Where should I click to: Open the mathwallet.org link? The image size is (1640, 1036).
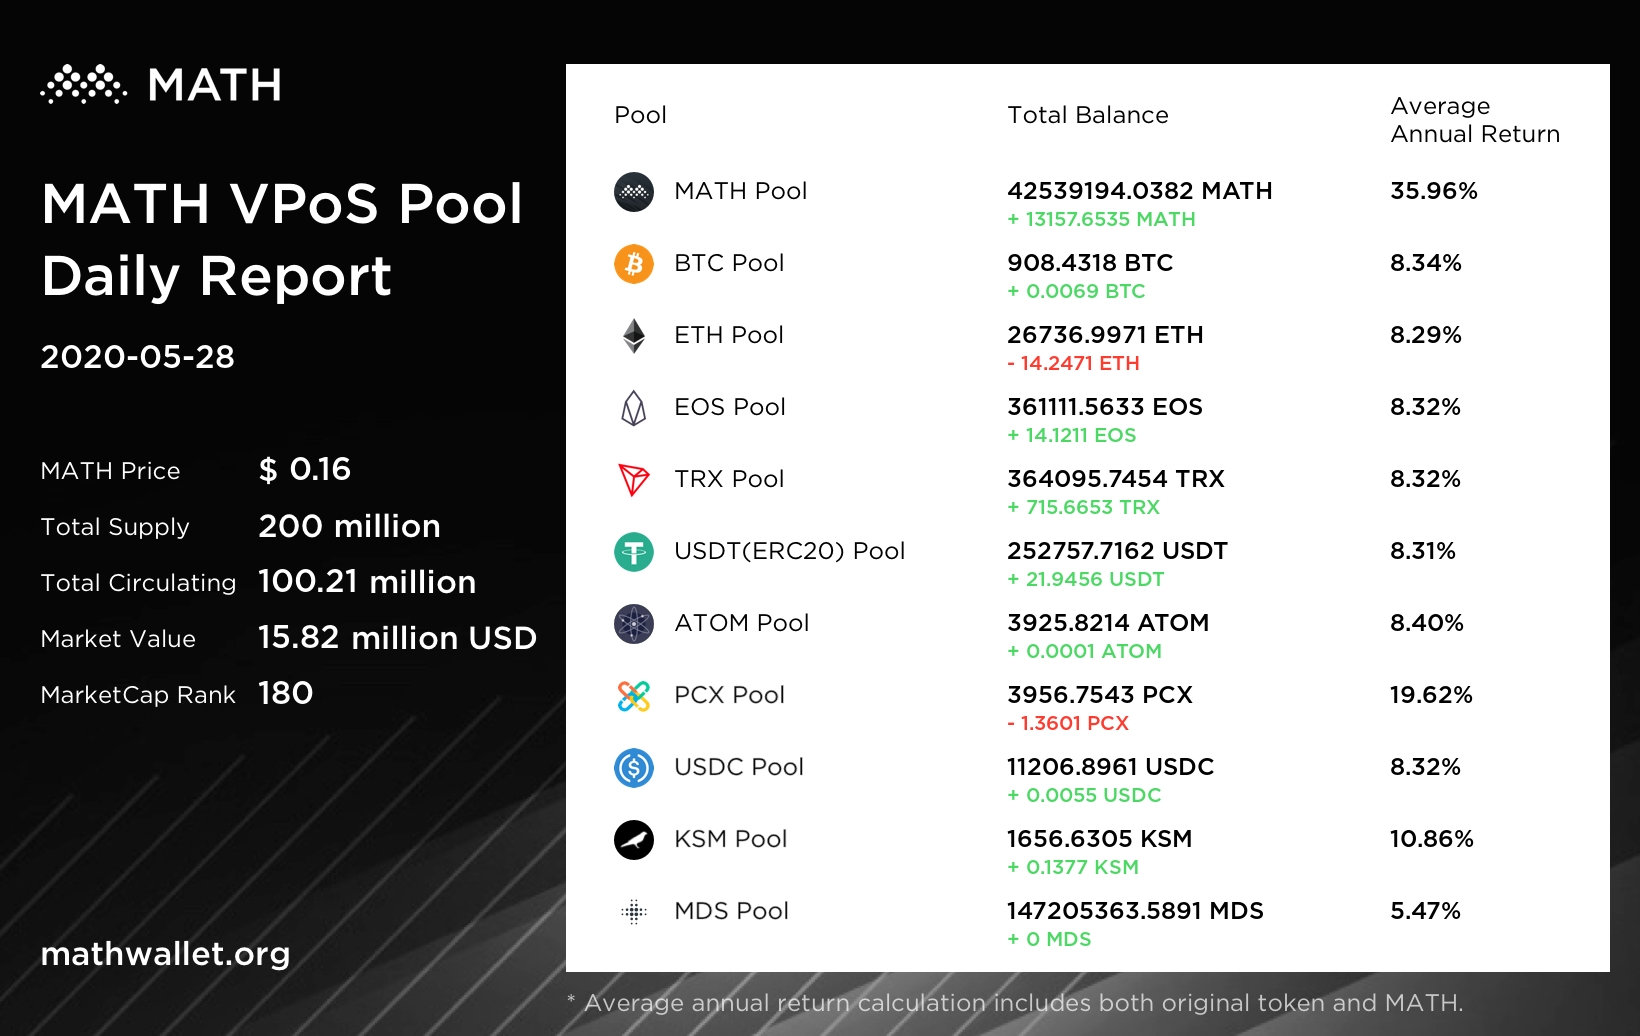[x=165, y=954]
